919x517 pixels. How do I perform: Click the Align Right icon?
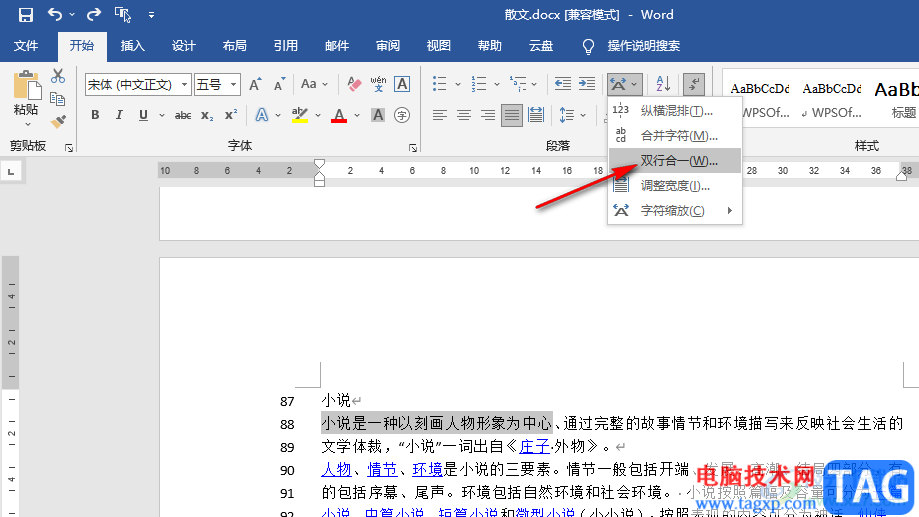pyautogui.click(x=488, y=115)
